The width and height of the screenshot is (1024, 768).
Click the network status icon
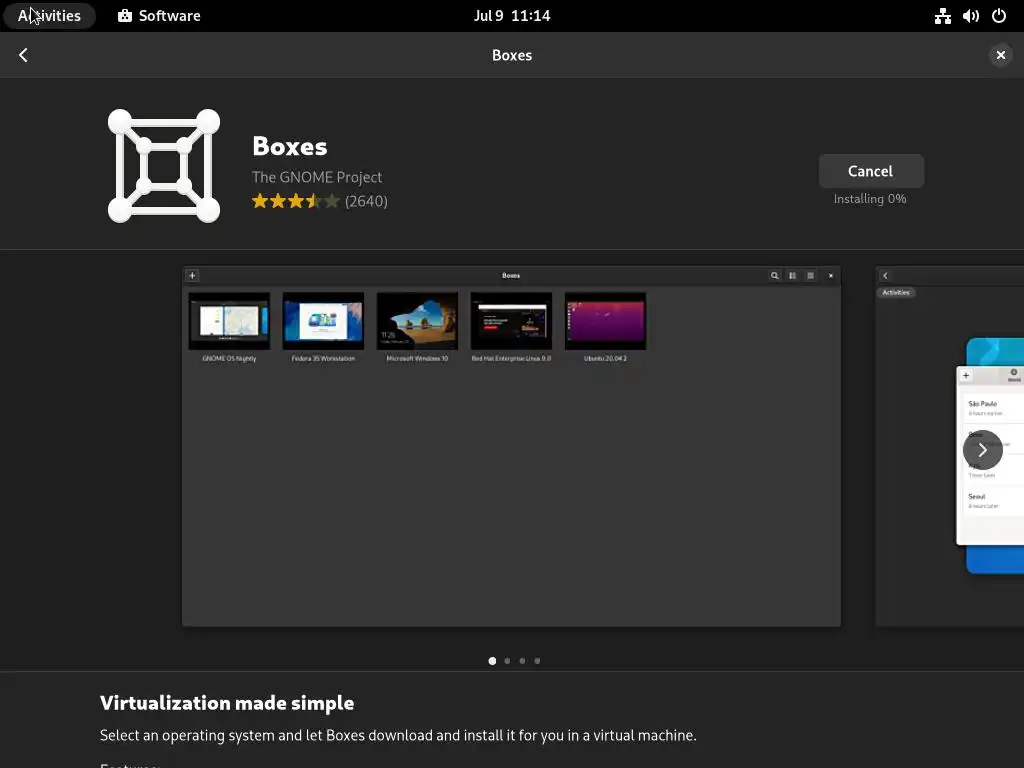pos(942,16)
